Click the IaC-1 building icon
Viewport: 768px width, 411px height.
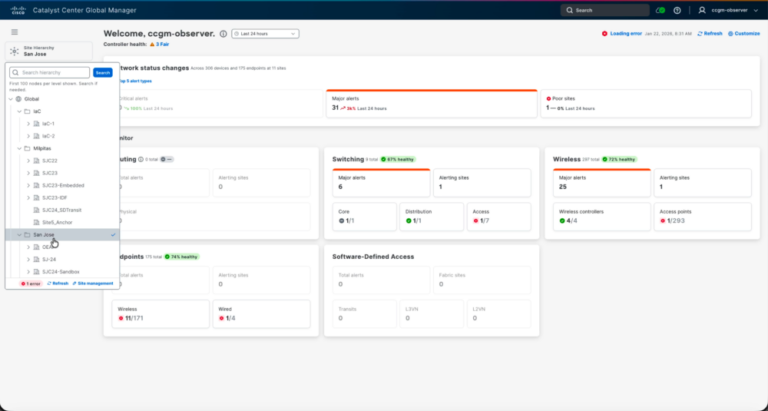(36, 123)
